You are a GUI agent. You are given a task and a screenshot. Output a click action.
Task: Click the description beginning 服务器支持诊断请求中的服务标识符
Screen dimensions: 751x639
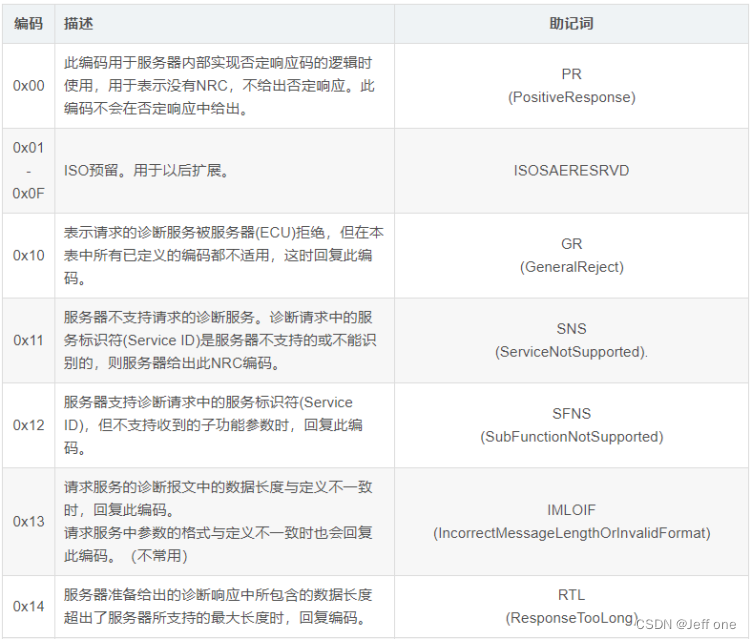(224, 425)
